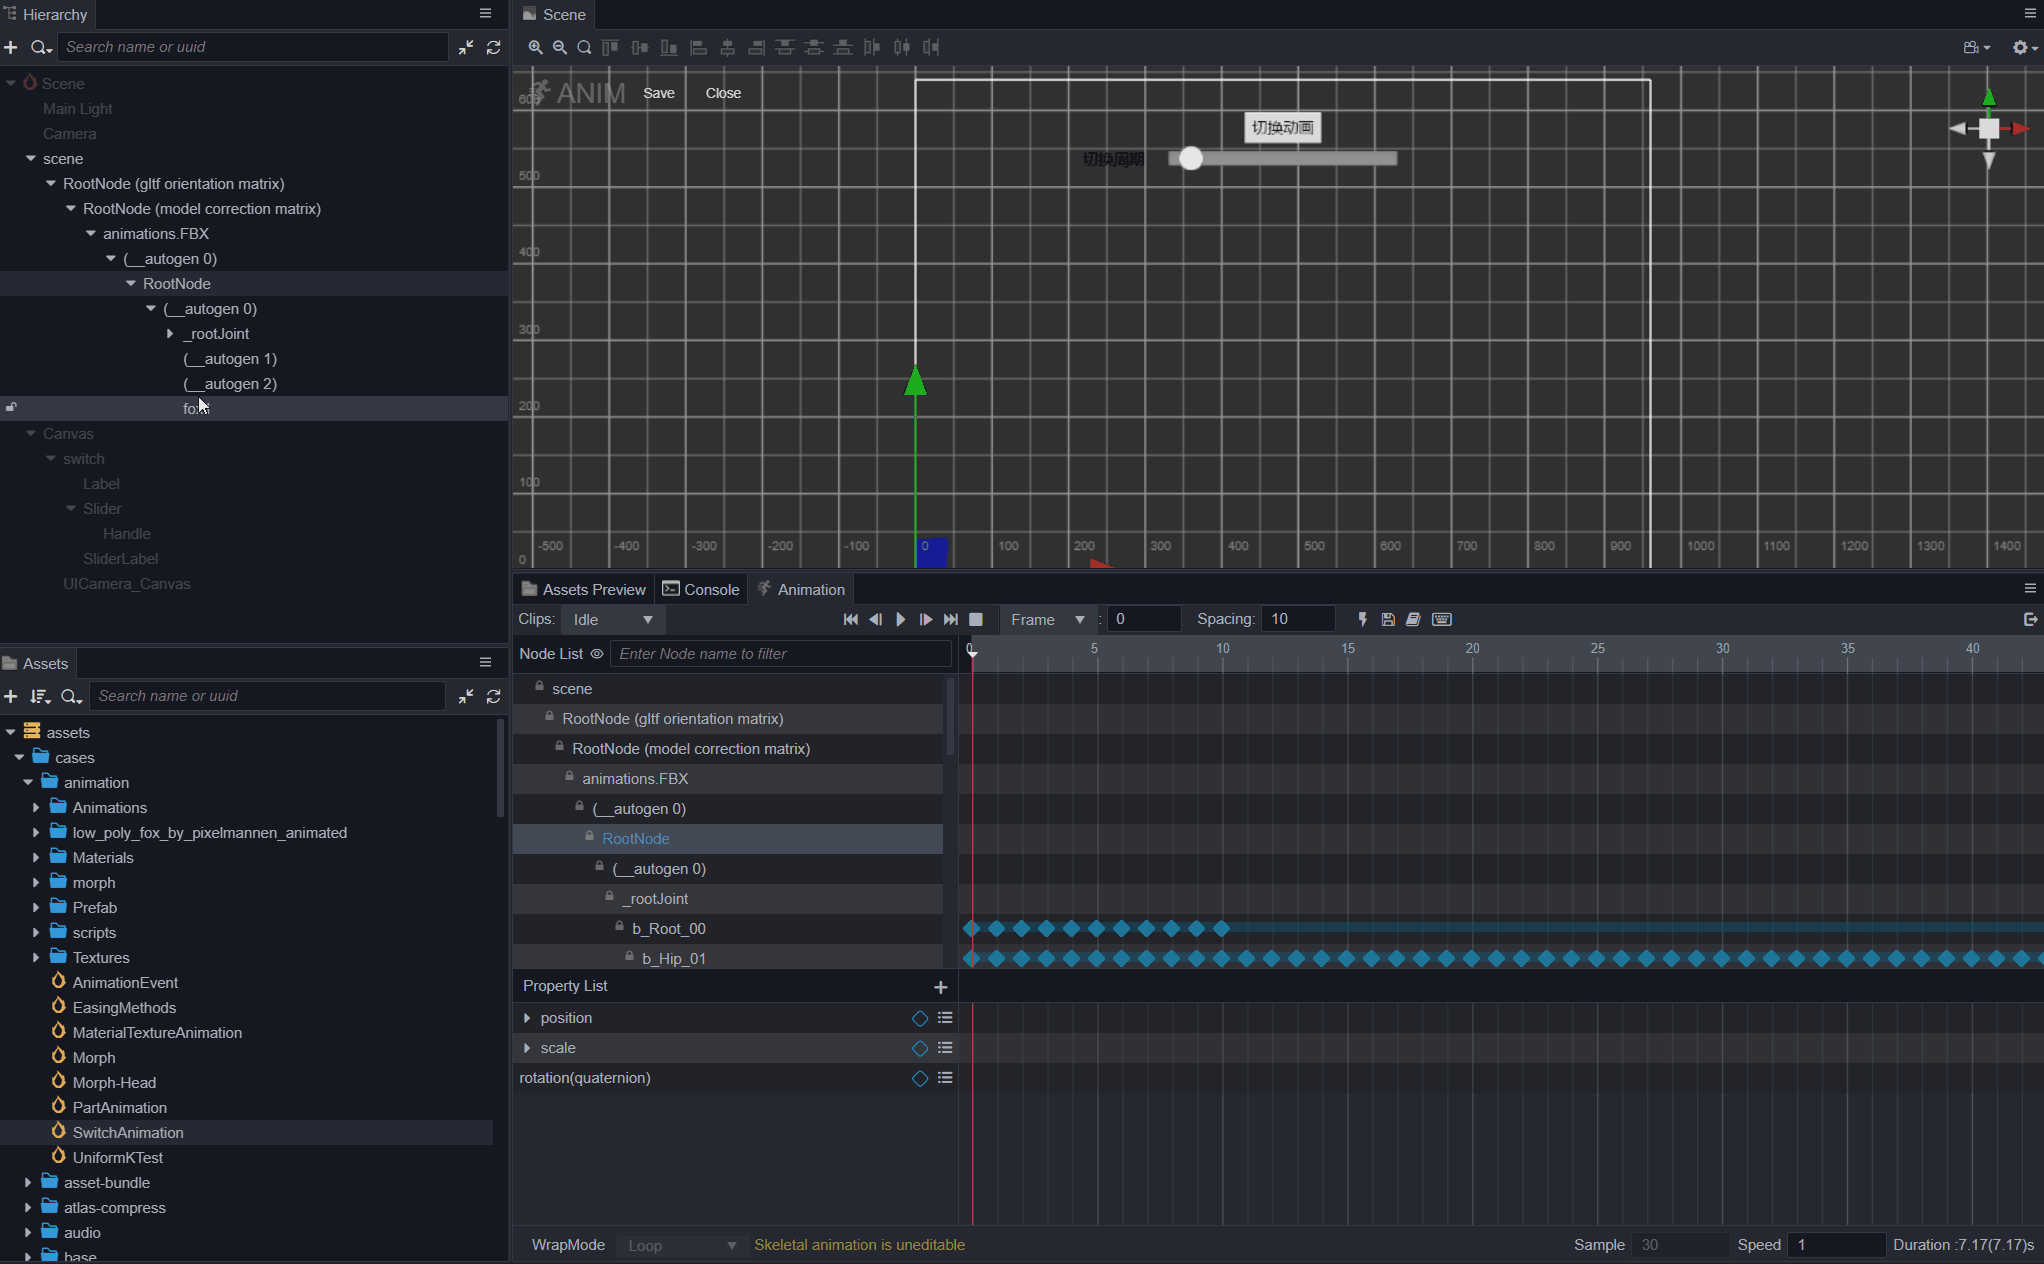
Task: Open the Clips dropdown showing Idle
Action: coord(612,620)
